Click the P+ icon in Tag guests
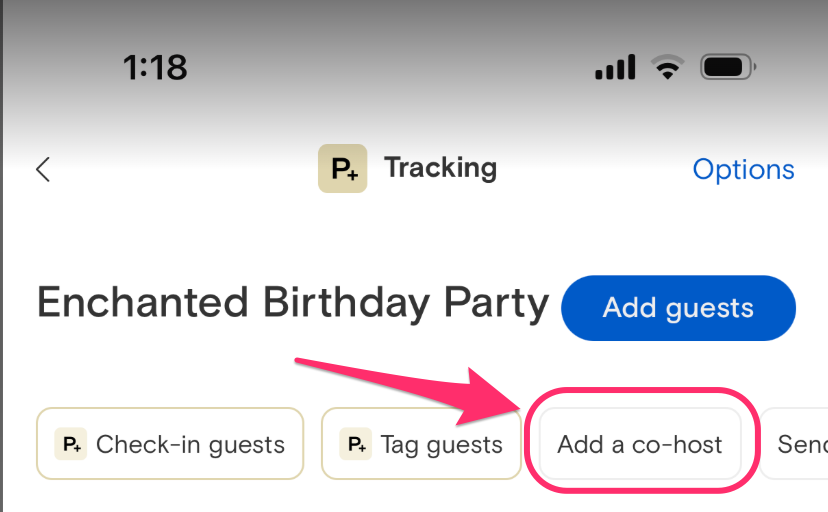Image resolution: width=828 pixels, height=512 pixels. [355, 444]
